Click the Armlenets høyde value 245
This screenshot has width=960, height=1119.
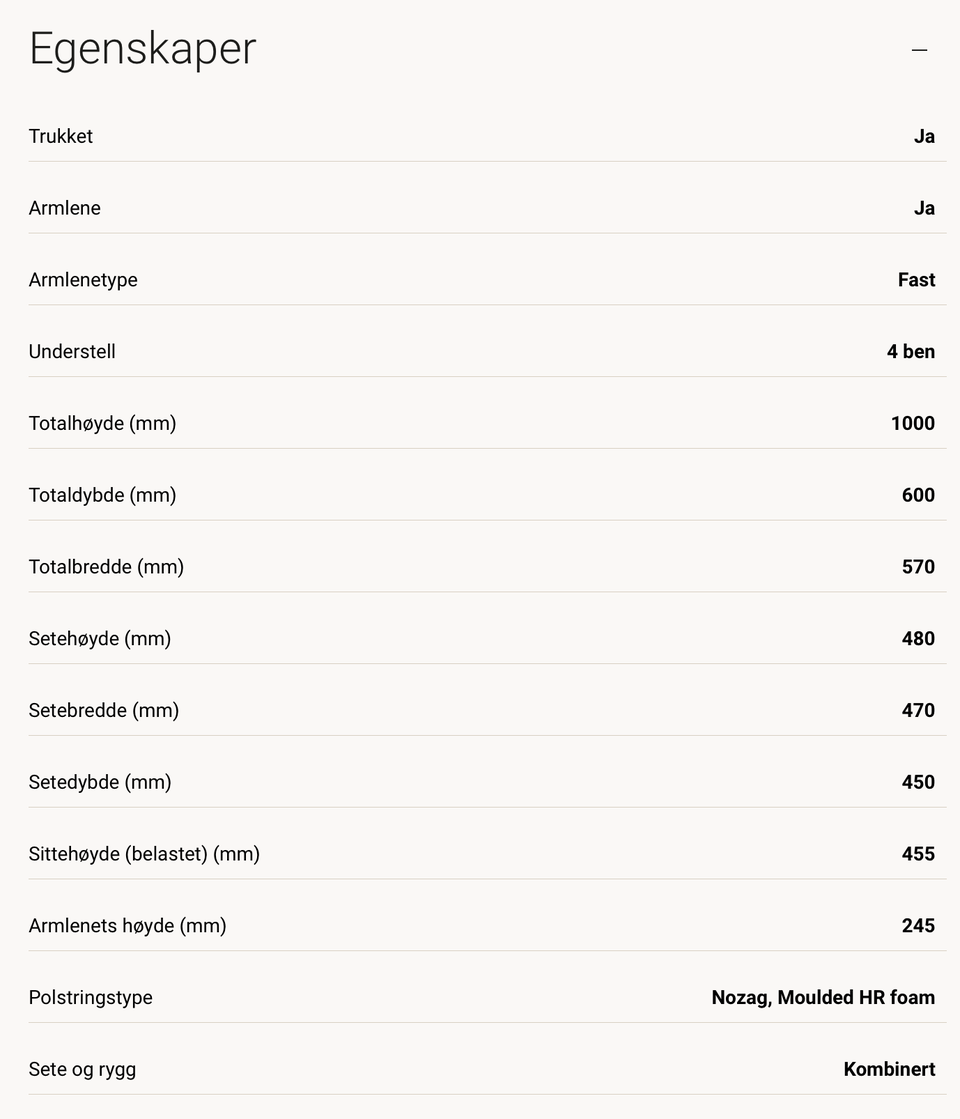pos(918,926)
